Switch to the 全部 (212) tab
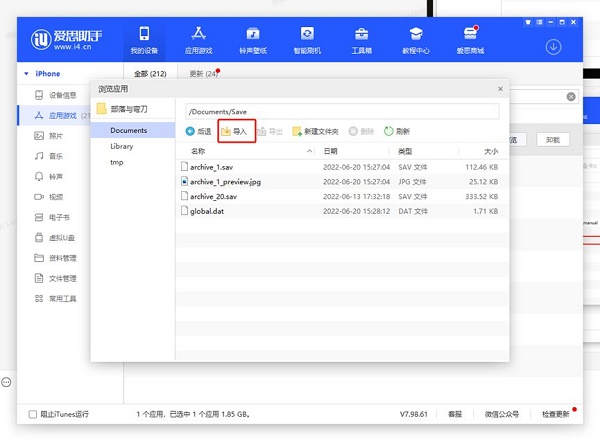Viewport: 600px width, 441px height. click(x=150, y=74)
